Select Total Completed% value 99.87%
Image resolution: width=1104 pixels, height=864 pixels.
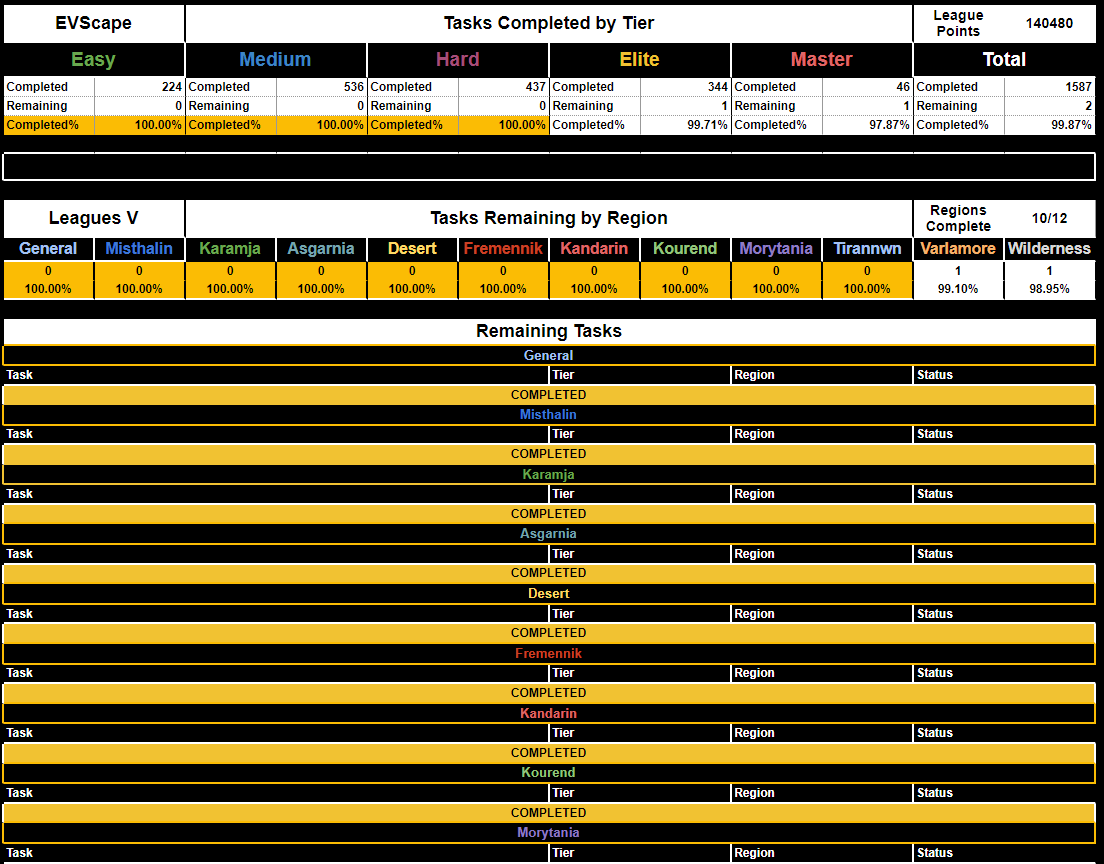coord(1050,125)
